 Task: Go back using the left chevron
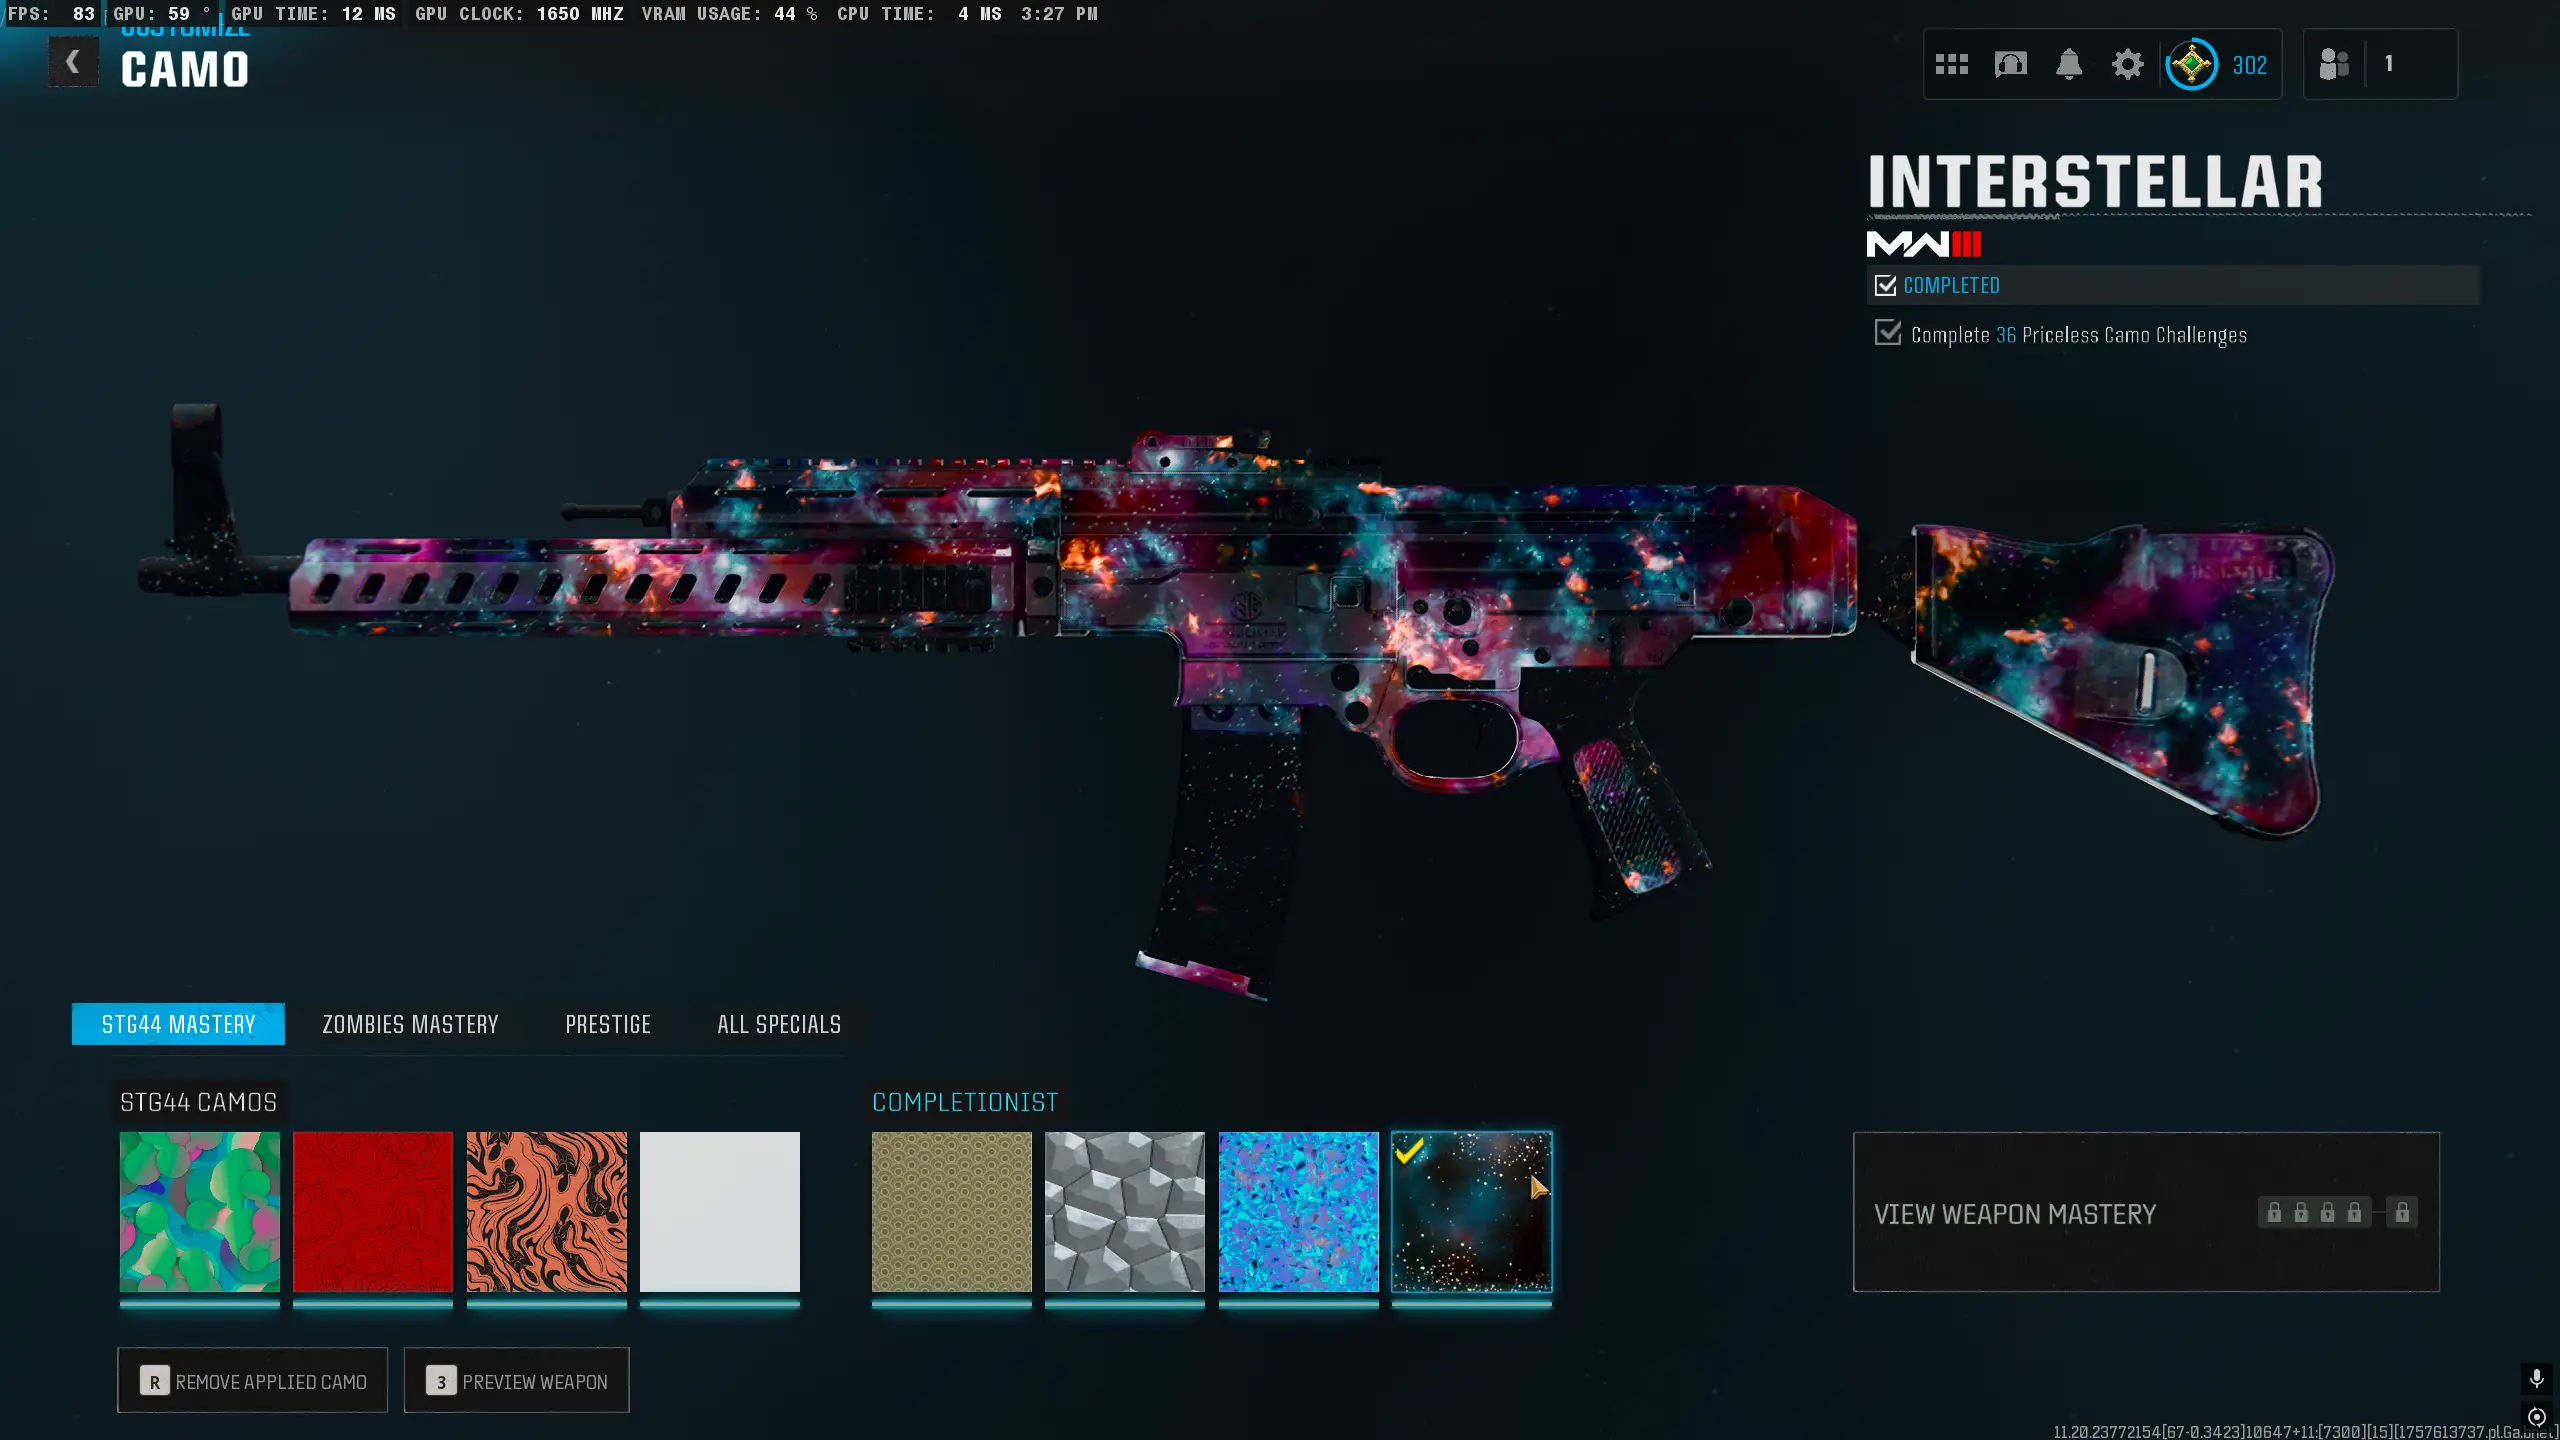tap(73, 62)
